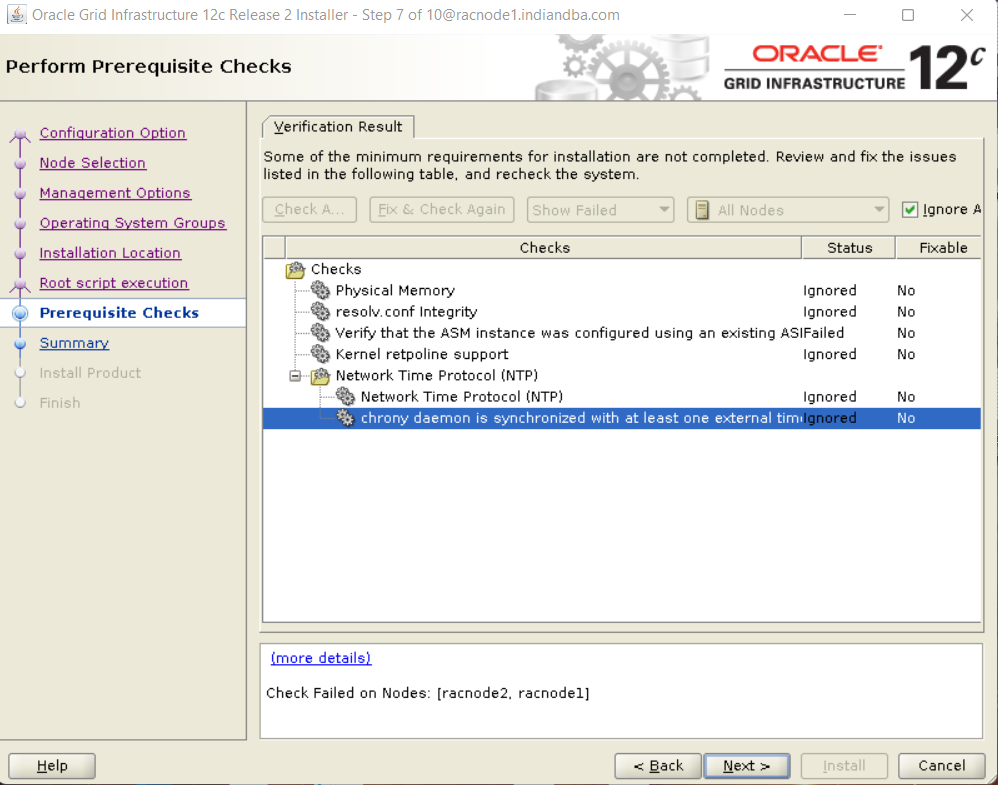Go to Configuration Option step
The width and height of the screenshot is (998, 785).
[x=113, y=133]
